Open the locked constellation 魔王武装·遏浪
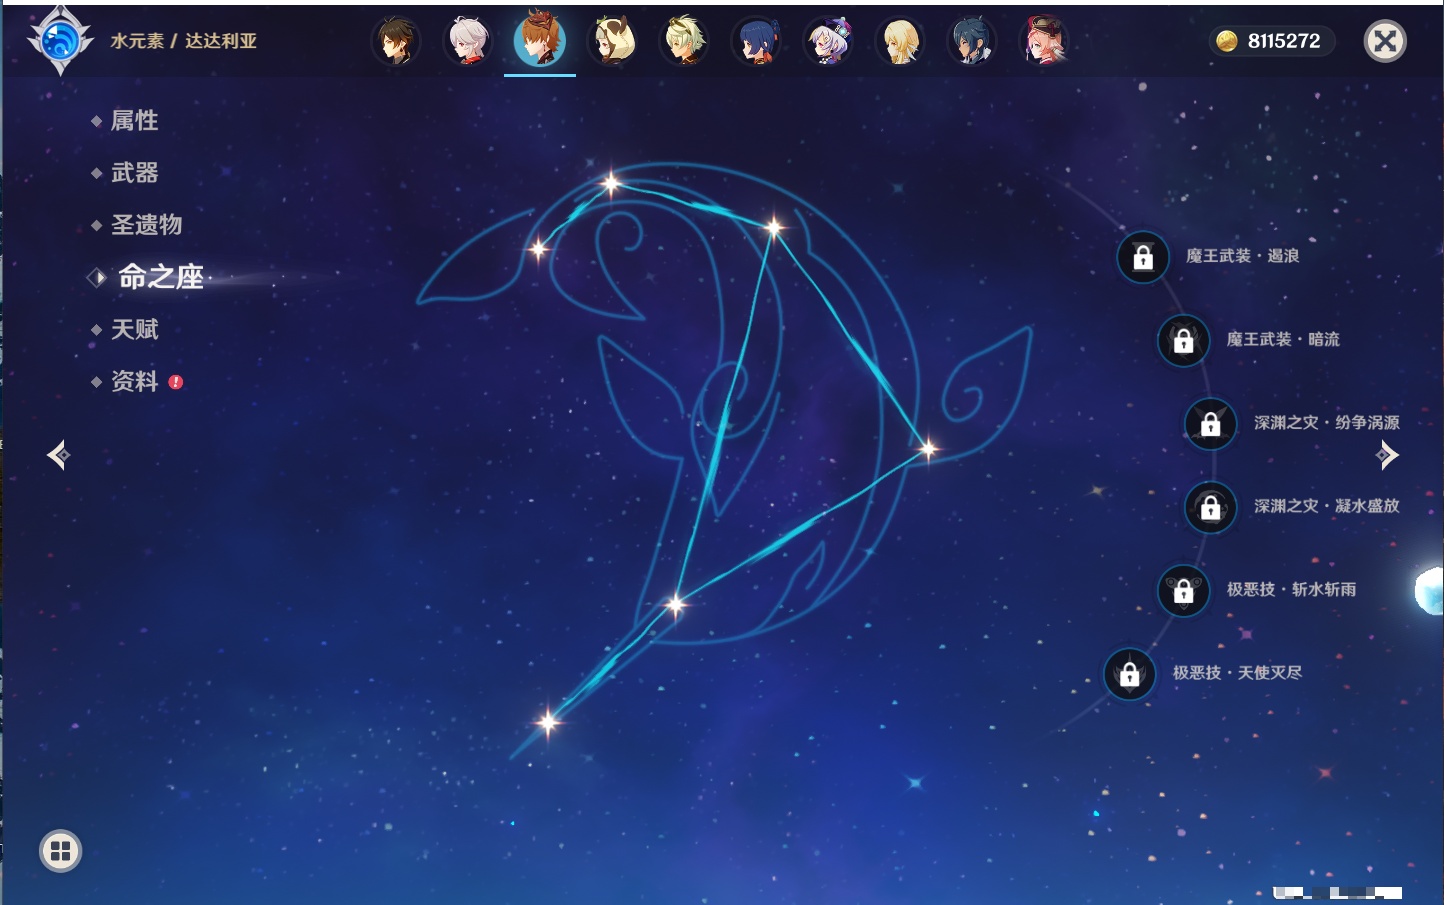 [x=1143, y=257]
